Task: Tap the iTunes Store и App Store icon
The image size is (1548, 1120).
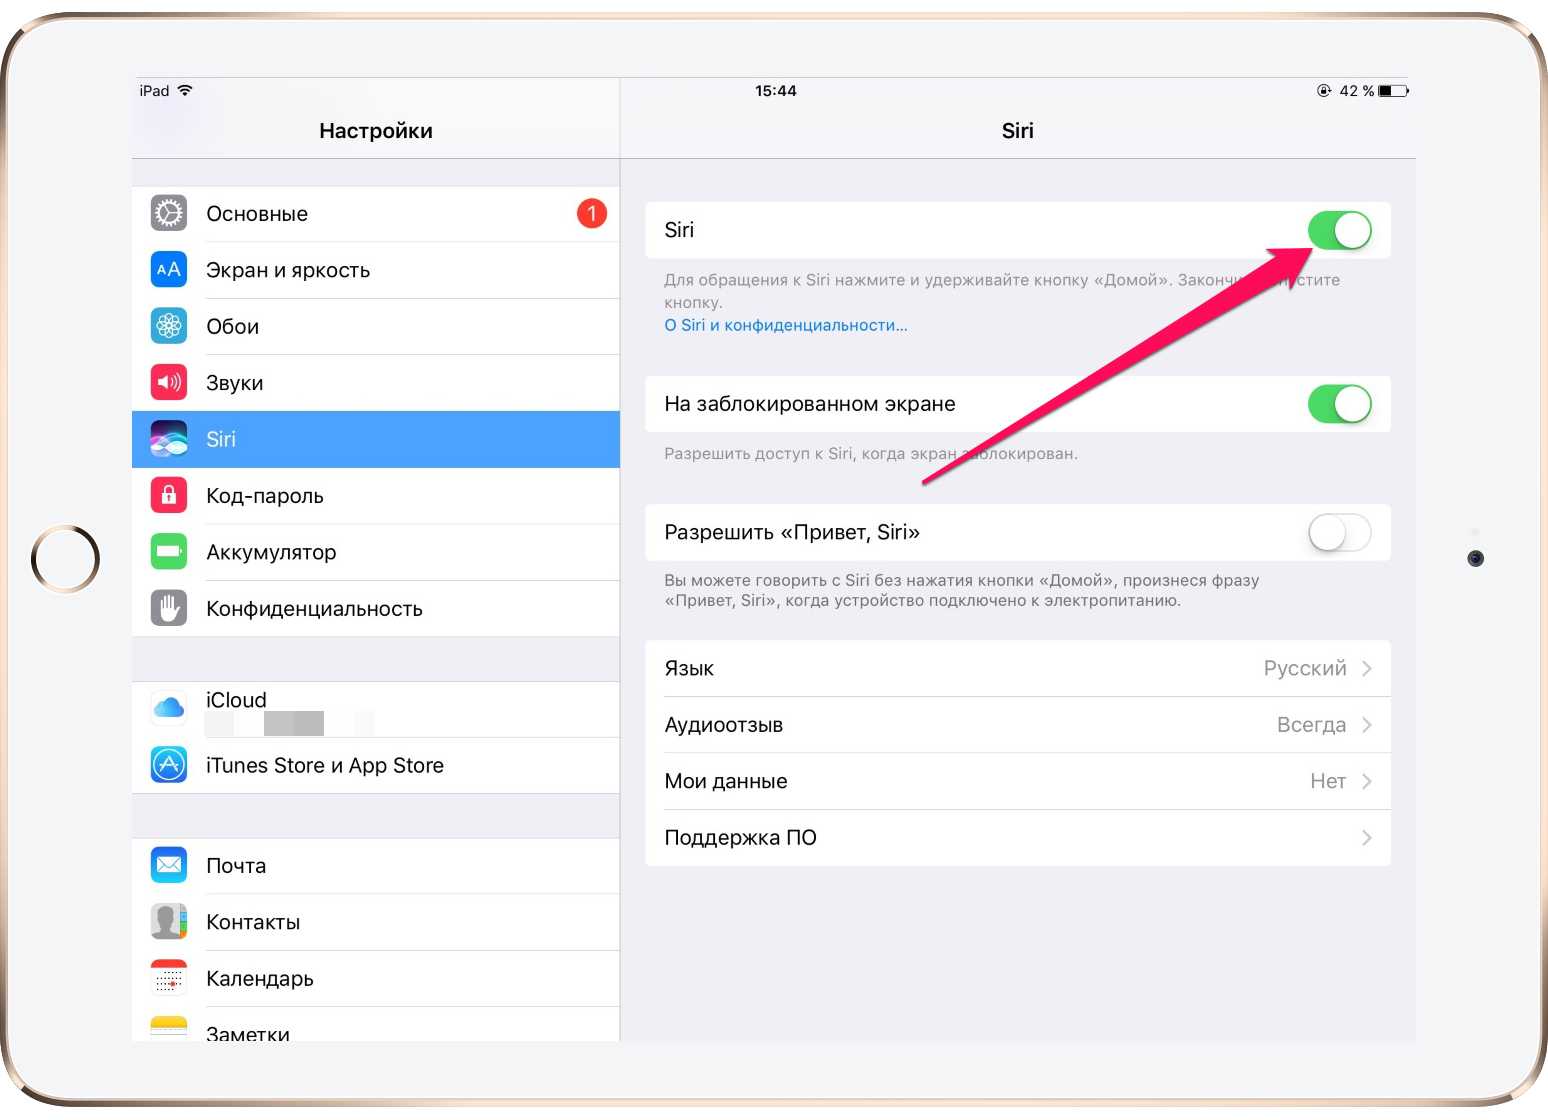Action: (x=169, y=765)
